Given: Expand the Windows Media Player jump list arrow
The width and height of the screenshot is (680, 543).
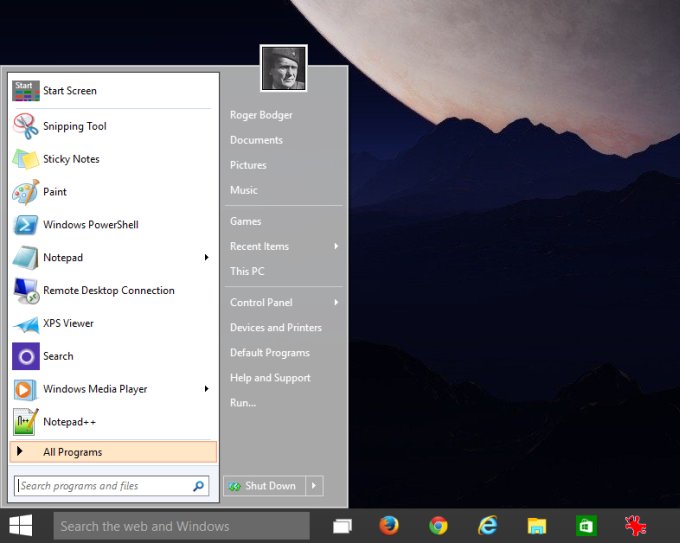Looking at the screenshot, I should click(207, 389).
